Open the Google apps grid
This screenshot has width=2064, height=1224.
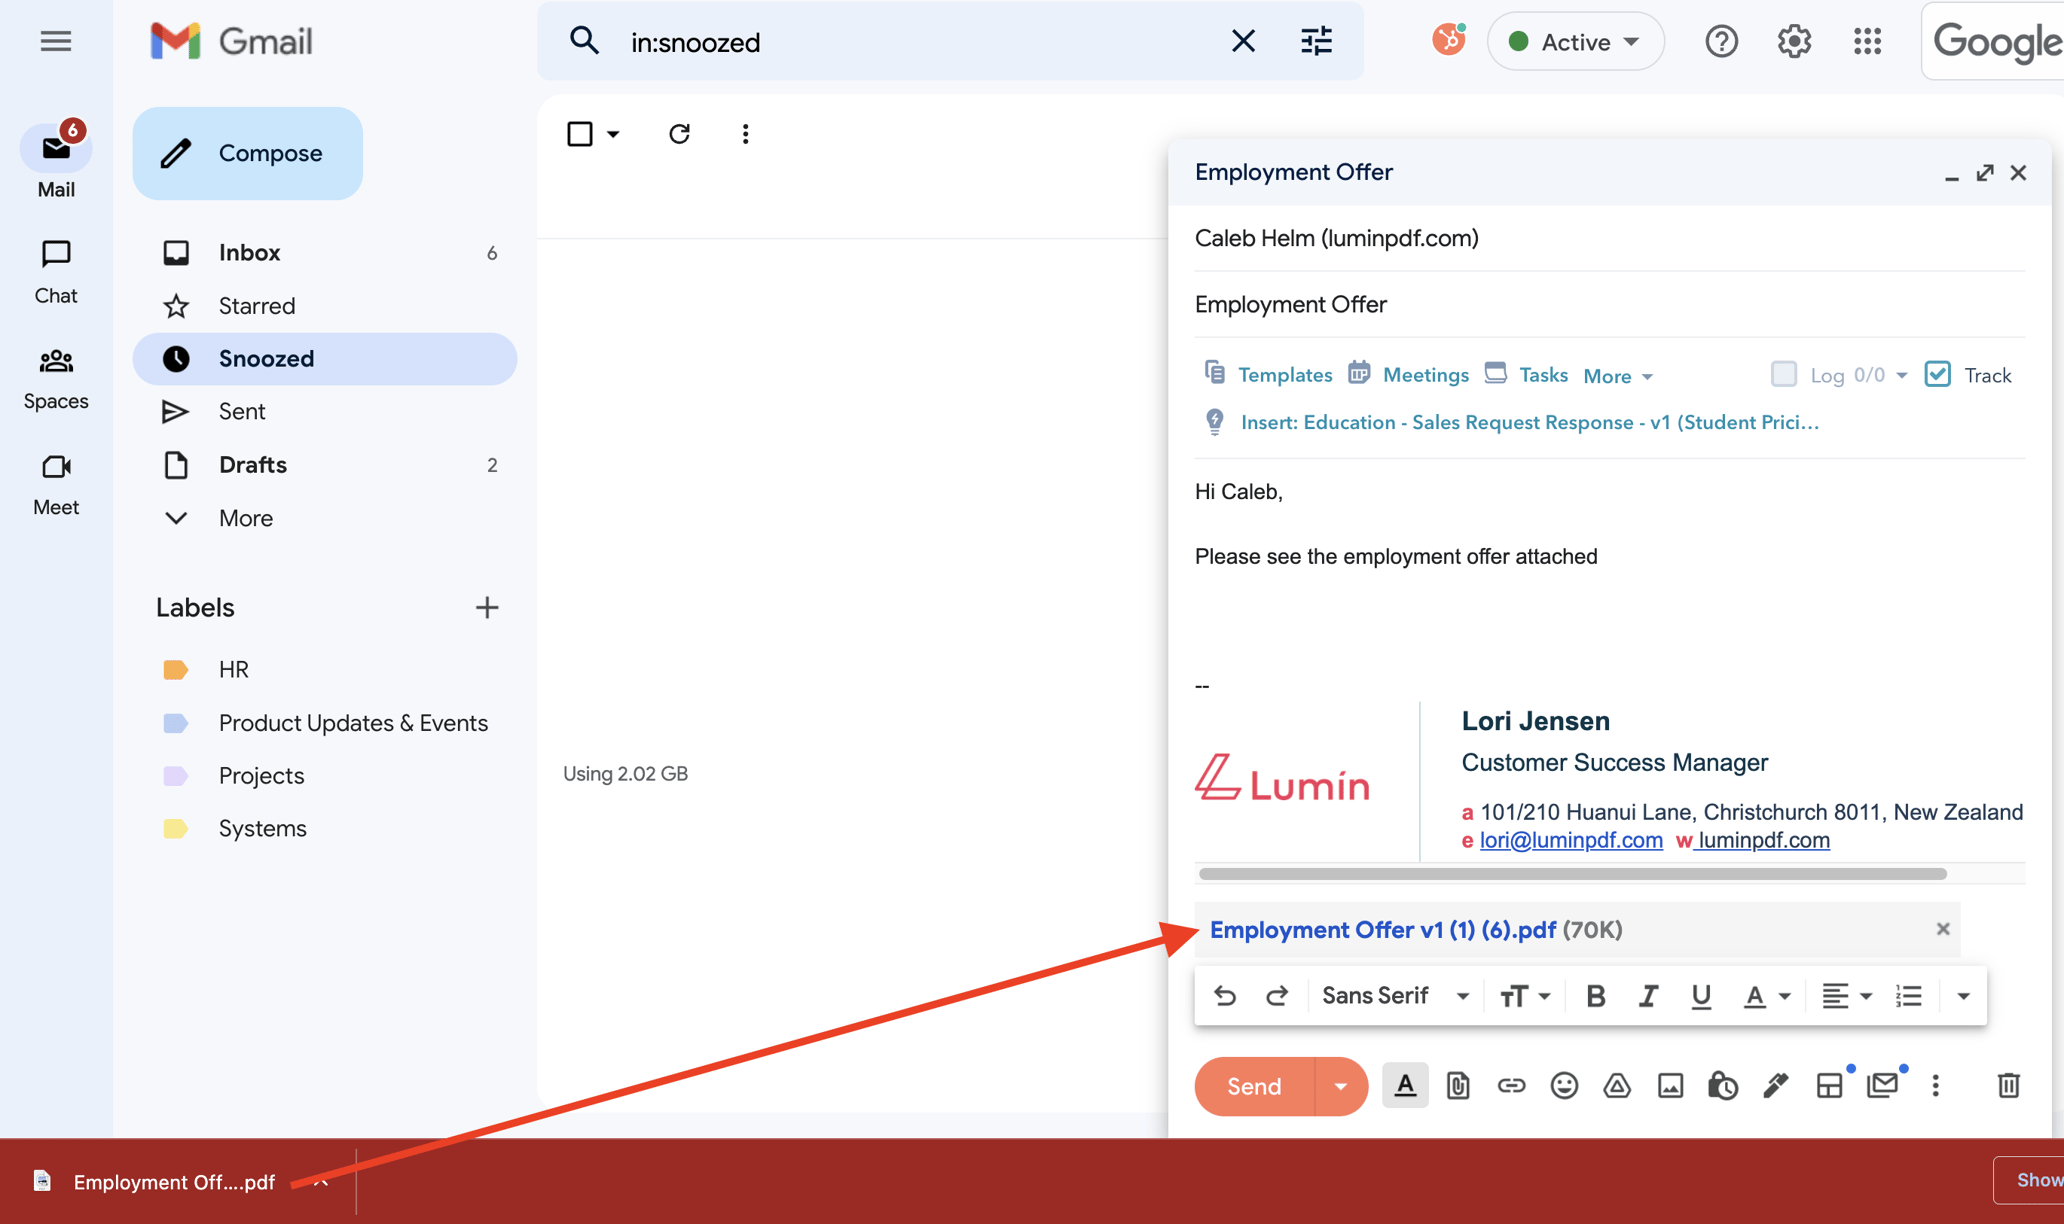(x=1867, y=41)
